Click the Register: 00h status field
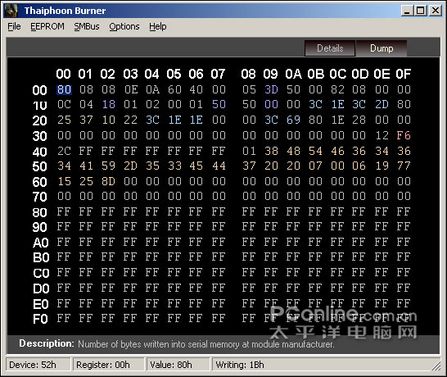This screenshot has width=447, height=377. tap(109, 365)
